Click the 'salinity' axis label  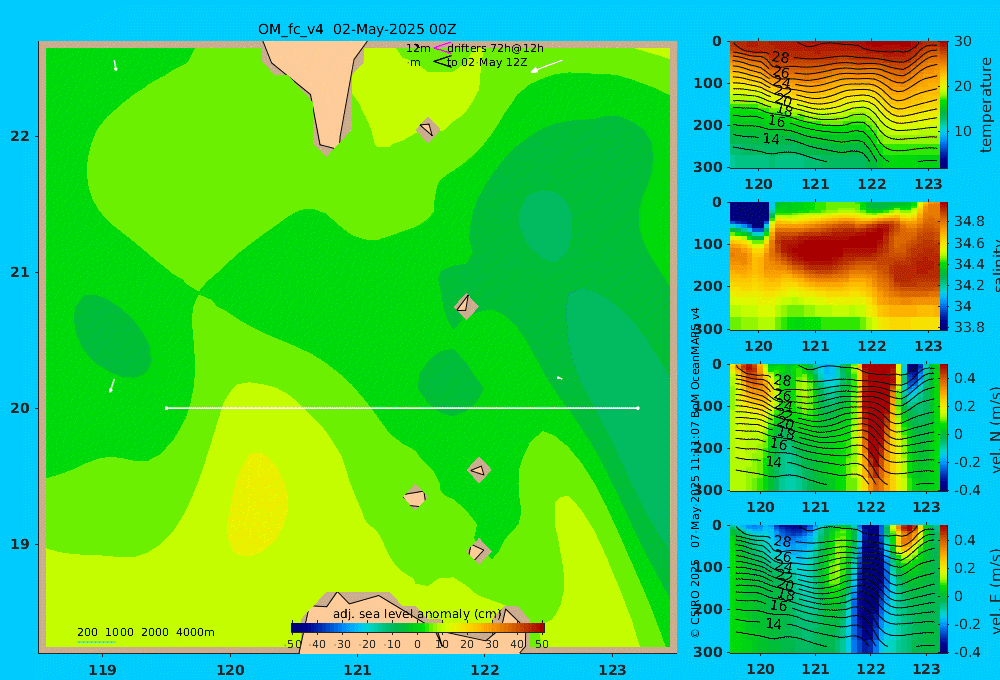[x=995, y=266]
